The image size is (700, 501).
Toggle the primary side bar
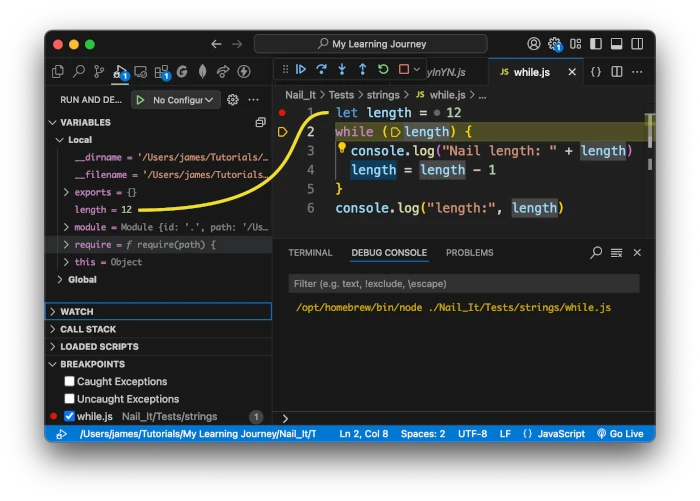tap(596, 44)
